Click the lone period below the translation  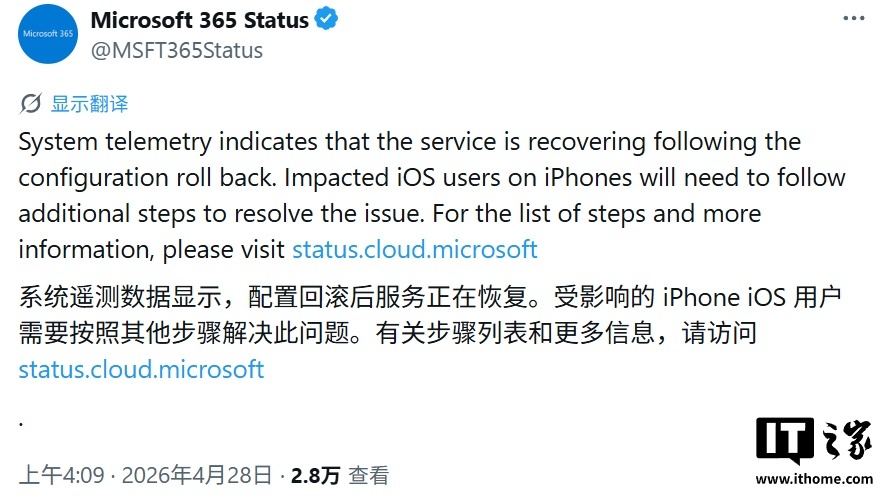(22, 420)
